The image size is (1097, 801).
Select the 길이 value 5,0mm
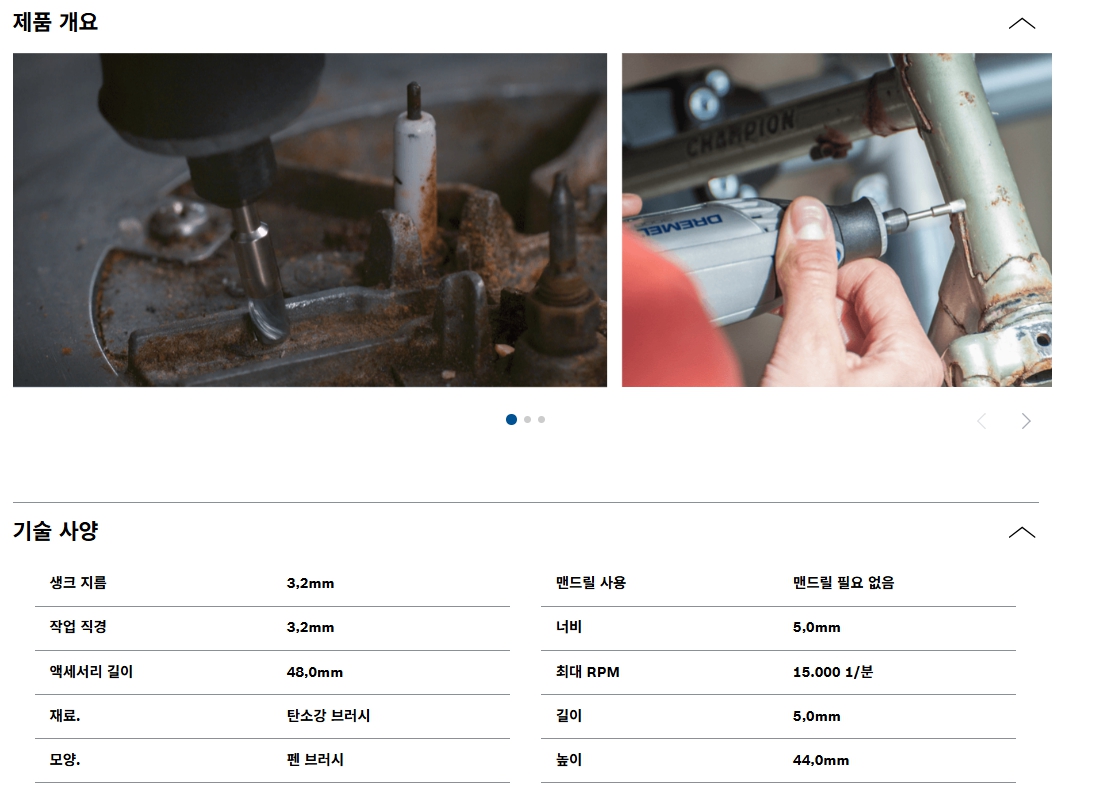816,716
